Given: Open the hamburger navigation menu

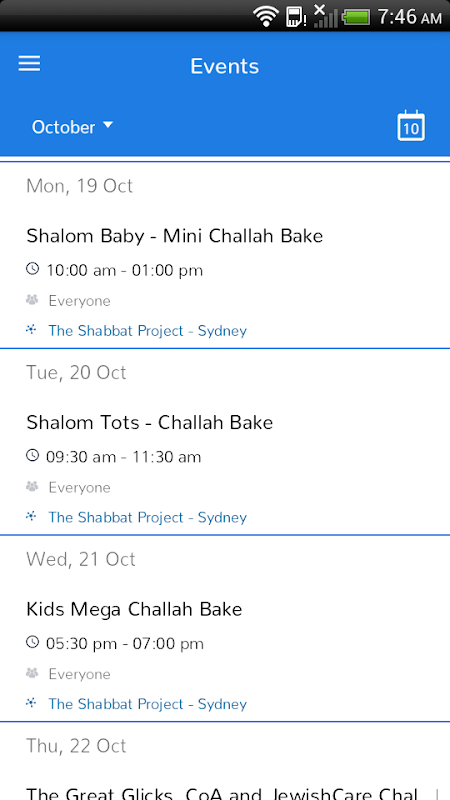Looking at the screenshot, I should point(30,64).
